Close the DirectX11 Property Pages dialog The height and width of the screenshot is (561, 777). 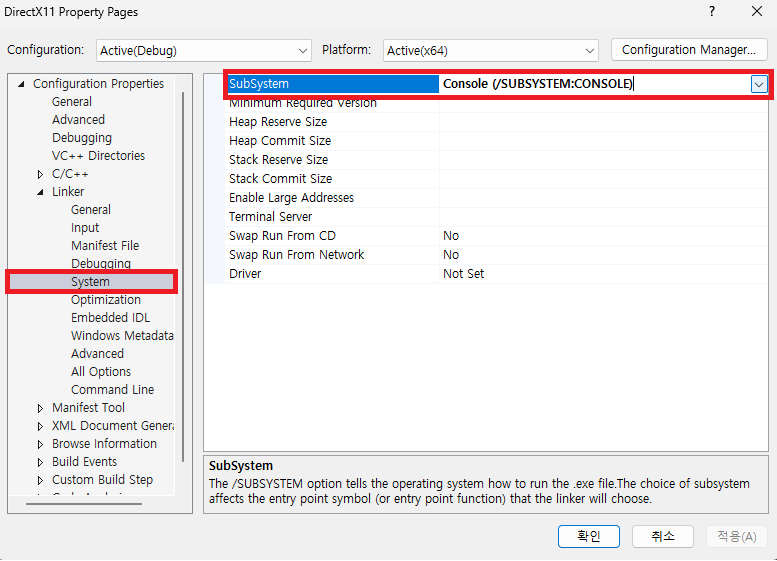point(757,11)
